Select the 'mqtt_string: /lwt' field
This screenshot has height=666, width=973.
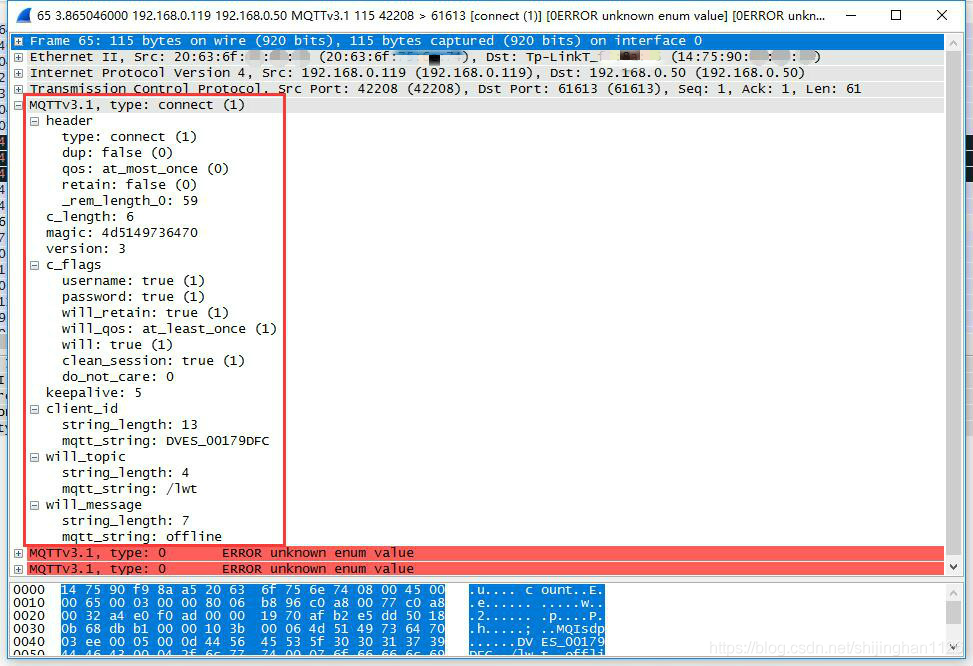click(130, 489)
